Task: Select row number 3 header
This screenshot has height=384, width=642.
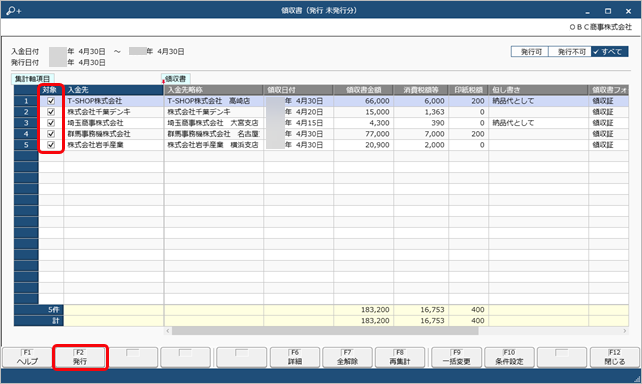Action: tap(26, 123)
